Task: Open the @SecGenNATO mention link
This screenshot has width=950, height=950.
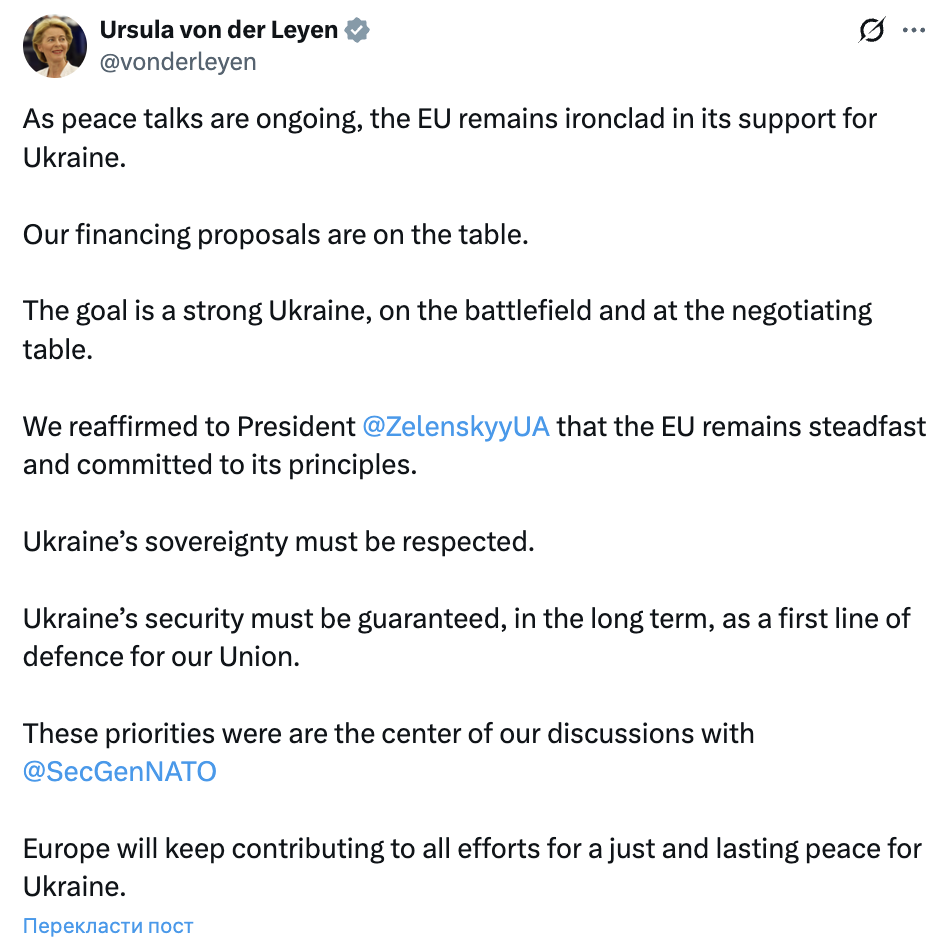Action: pos(119,771)
